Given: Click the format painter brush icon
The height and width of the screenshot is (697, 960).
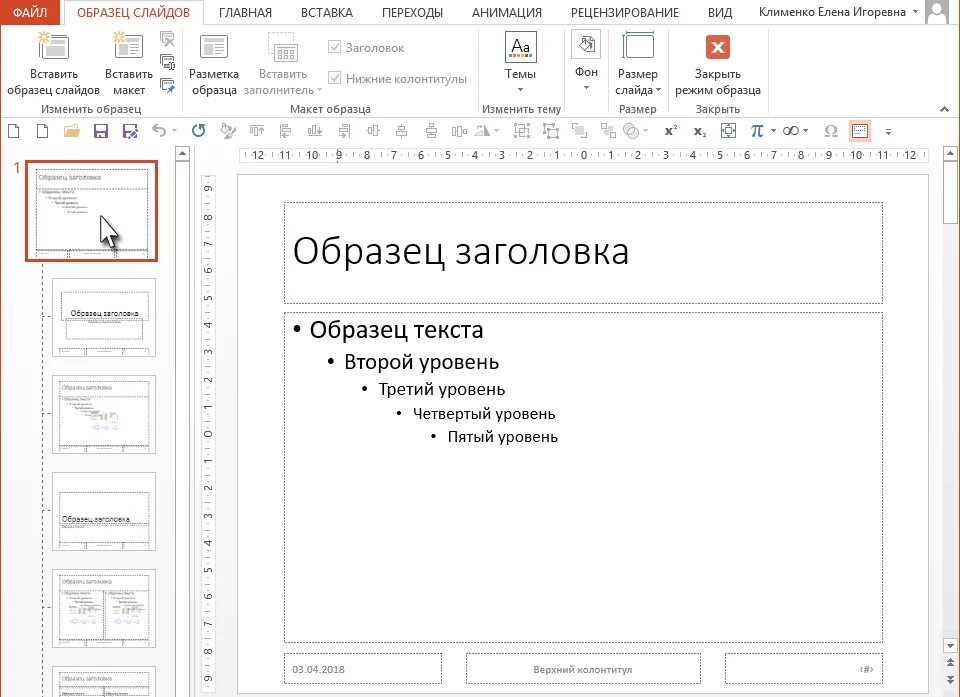Looking at the screenshot, I should pos(228,130).
